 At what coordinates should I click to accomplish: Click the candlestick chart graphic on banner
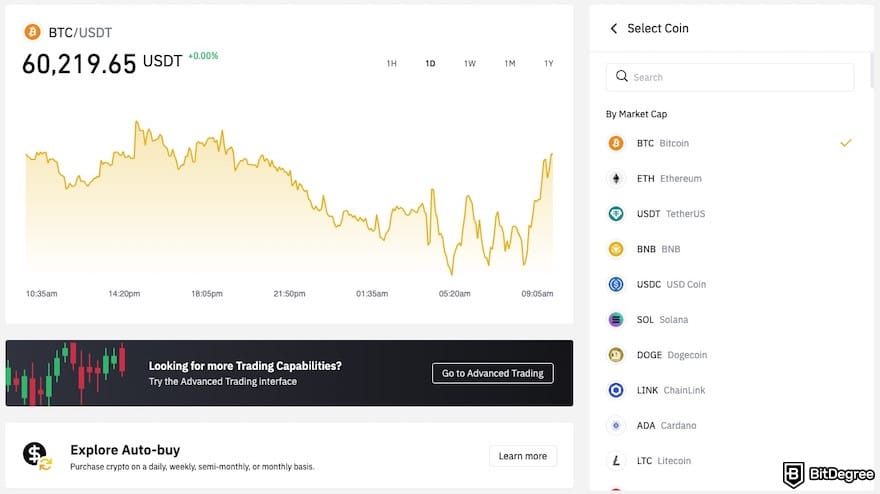(66, 373)
